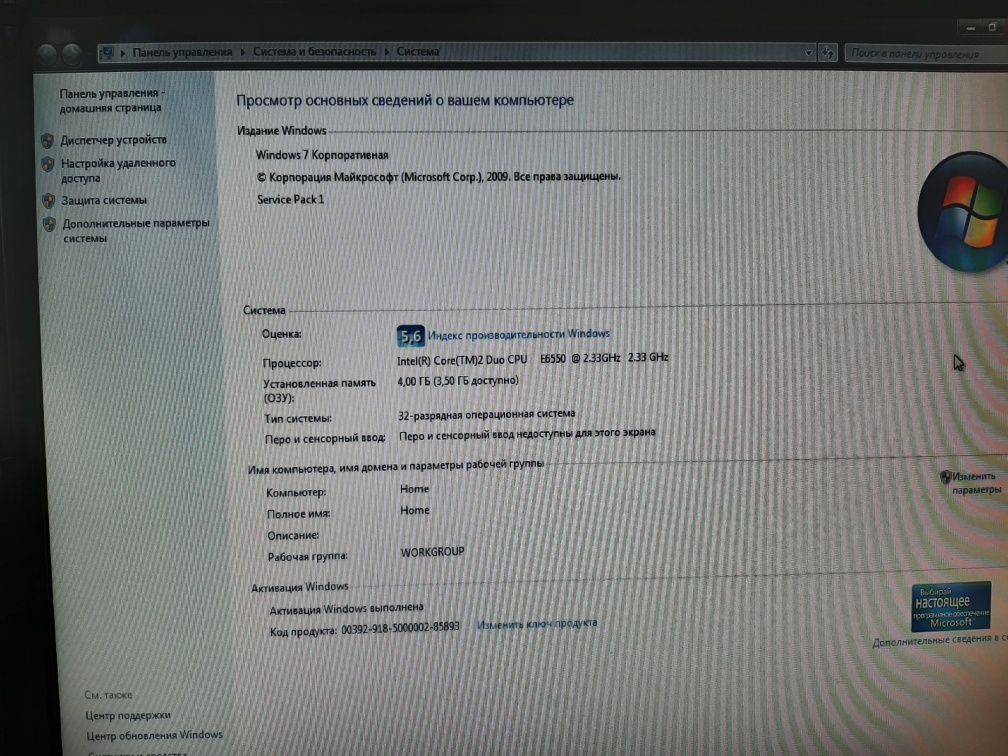Click the computer icon in address bar
The width and height of the screenshot is (1008, 756).
(107, 53)
